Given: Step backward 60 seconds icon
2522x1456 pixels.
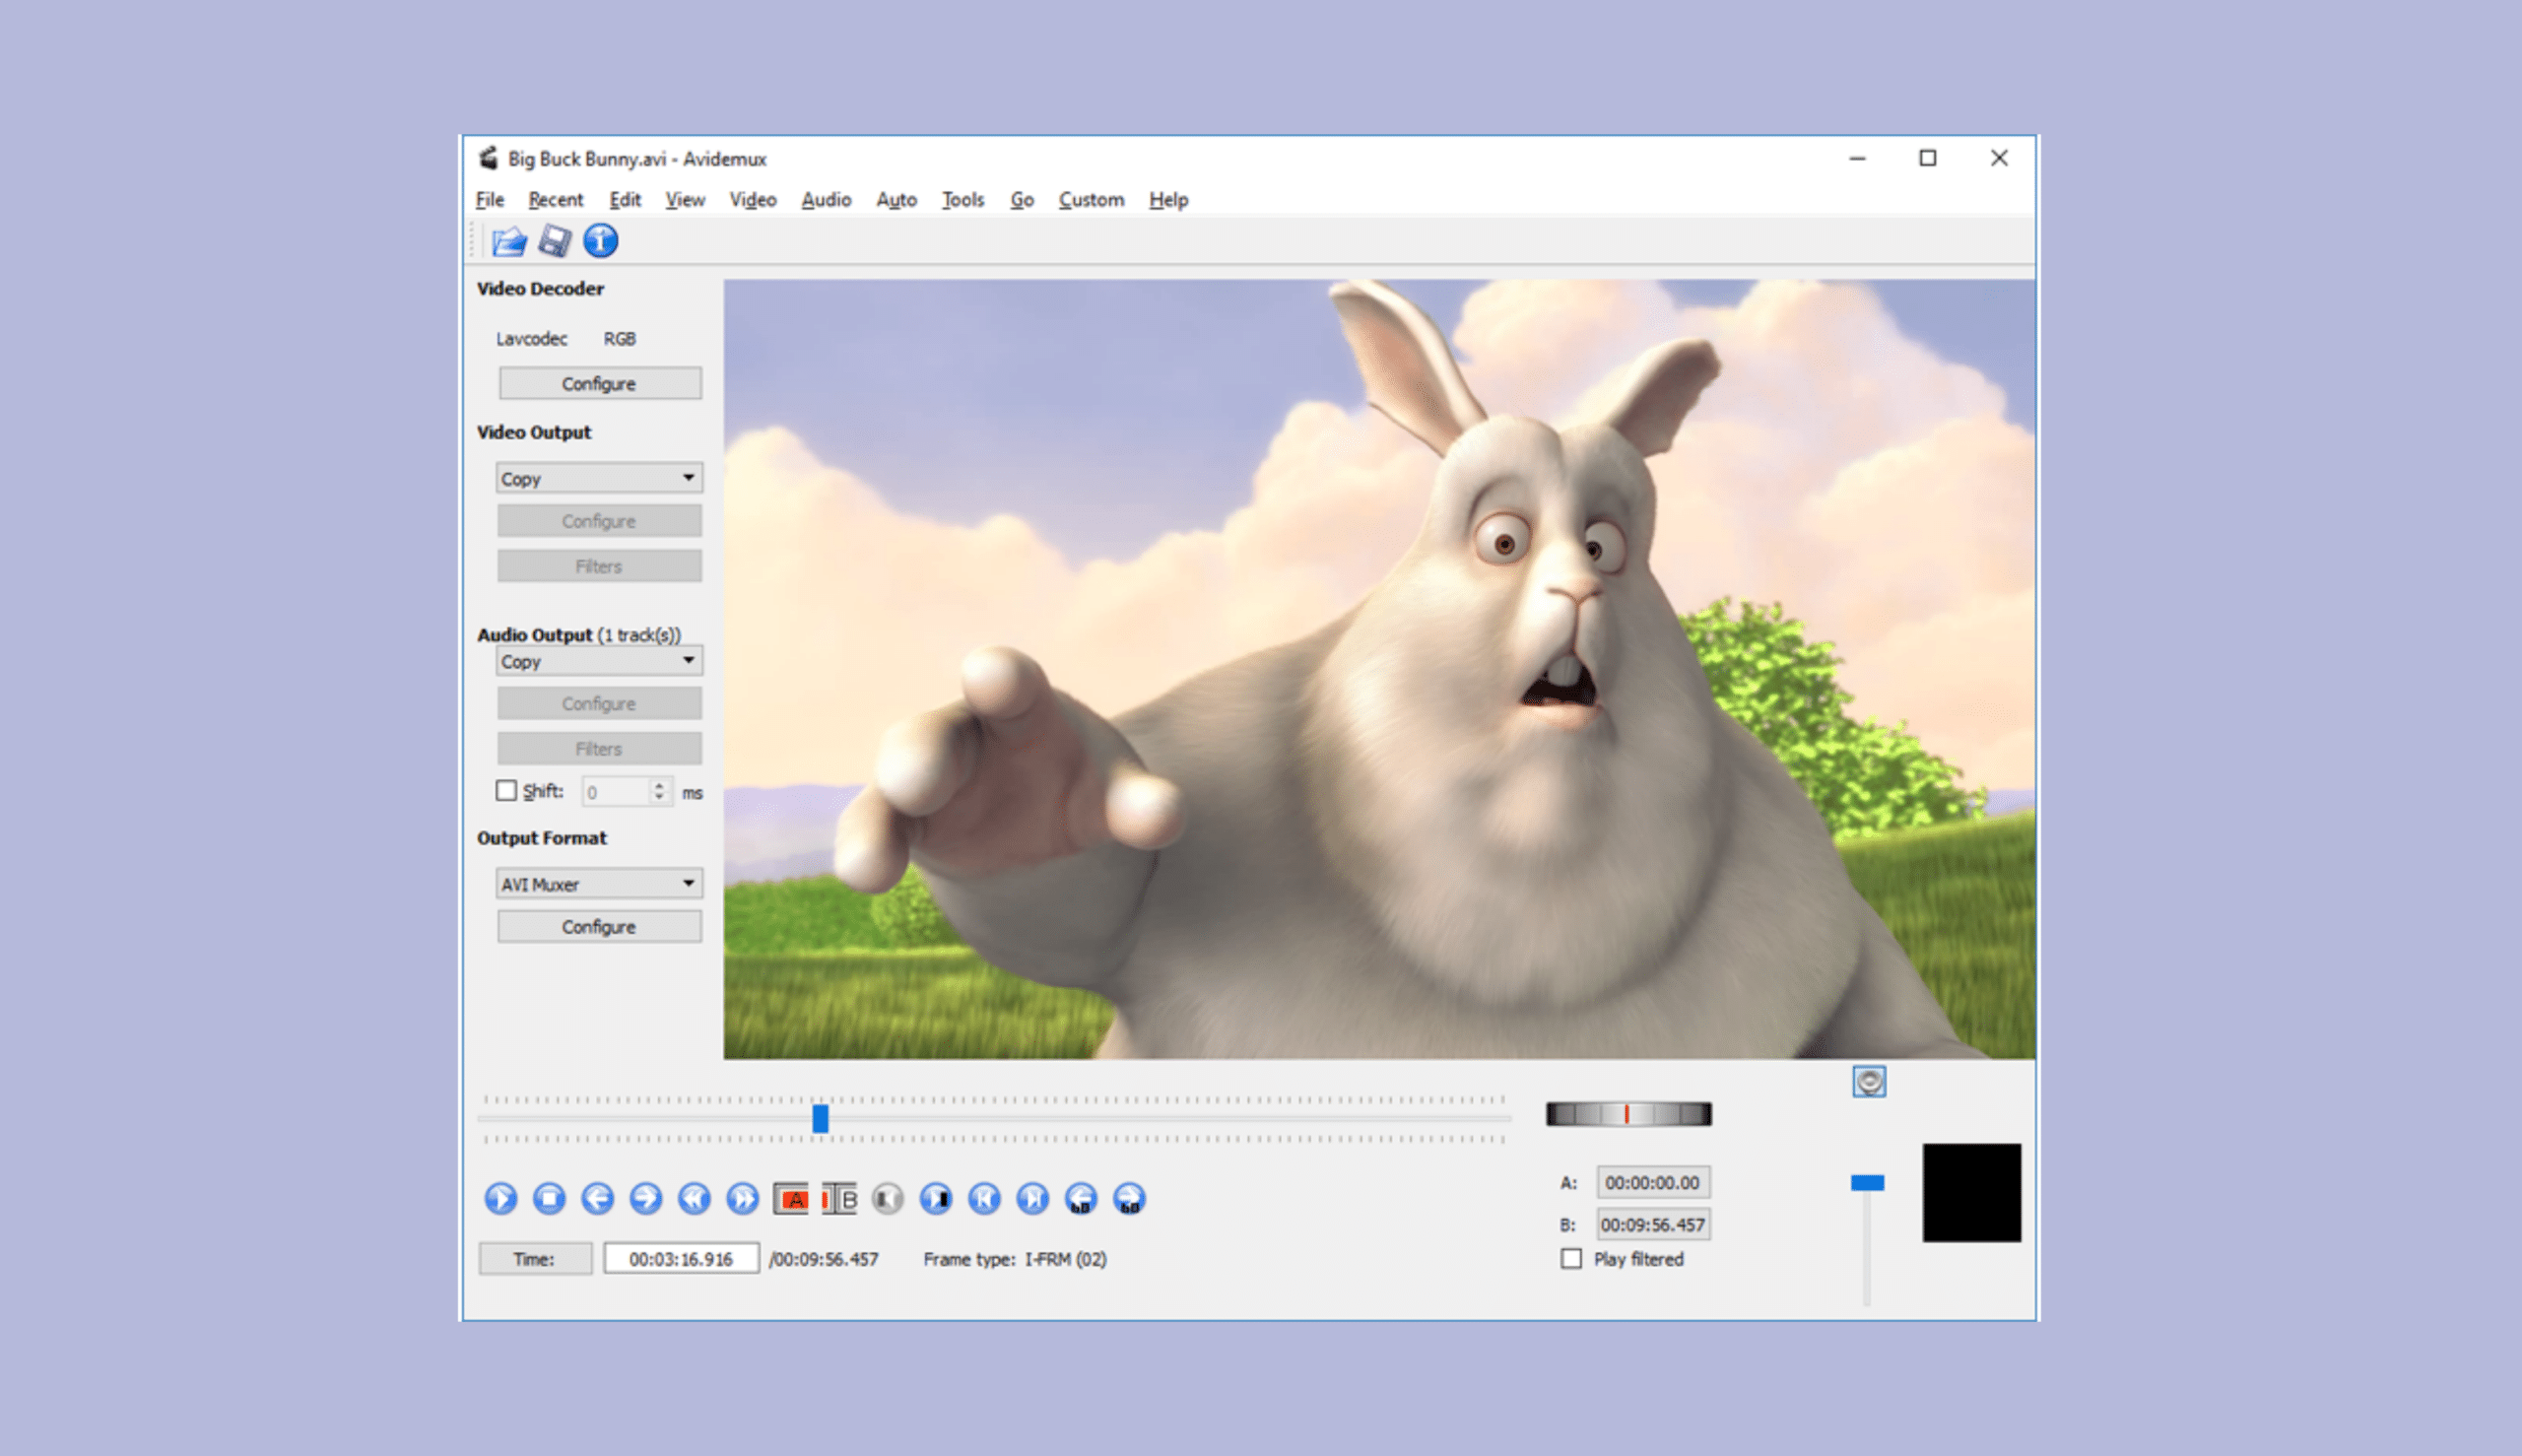Looking at the screenshot, I should click(x=1081, y=1198).
